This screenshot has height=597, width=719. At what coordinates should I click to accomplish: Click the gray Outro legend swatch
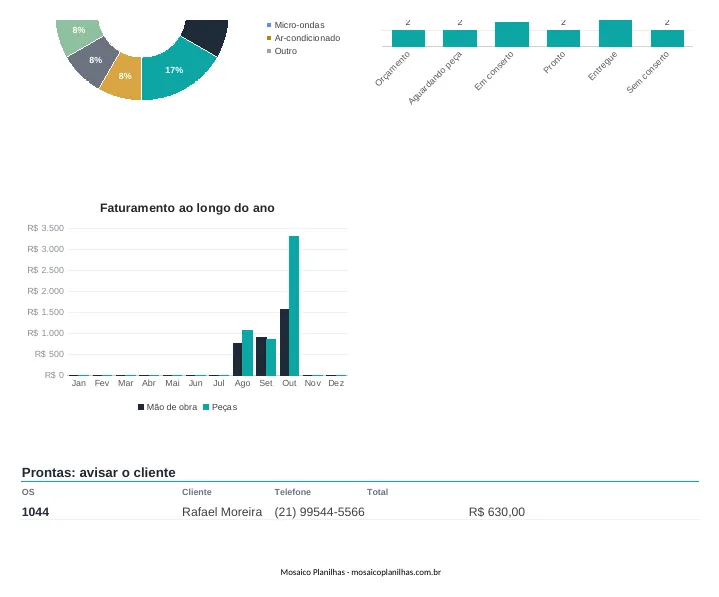pyautogui.click(x=269, y=51)
